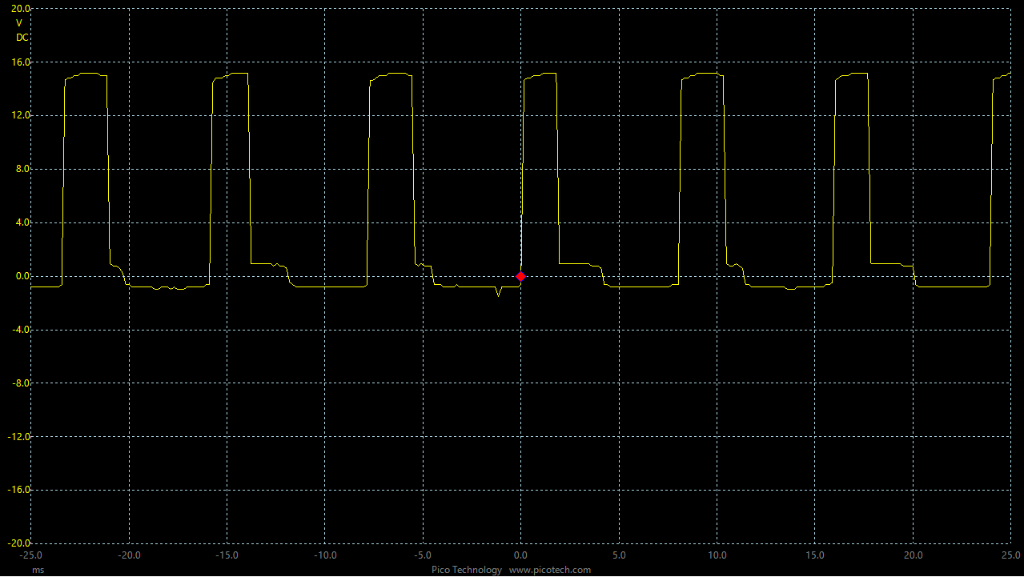The width and height of the screenshot is (1024, 577).
Task: Click the -4.0 voltage axis label
Action: pos(21,330)
